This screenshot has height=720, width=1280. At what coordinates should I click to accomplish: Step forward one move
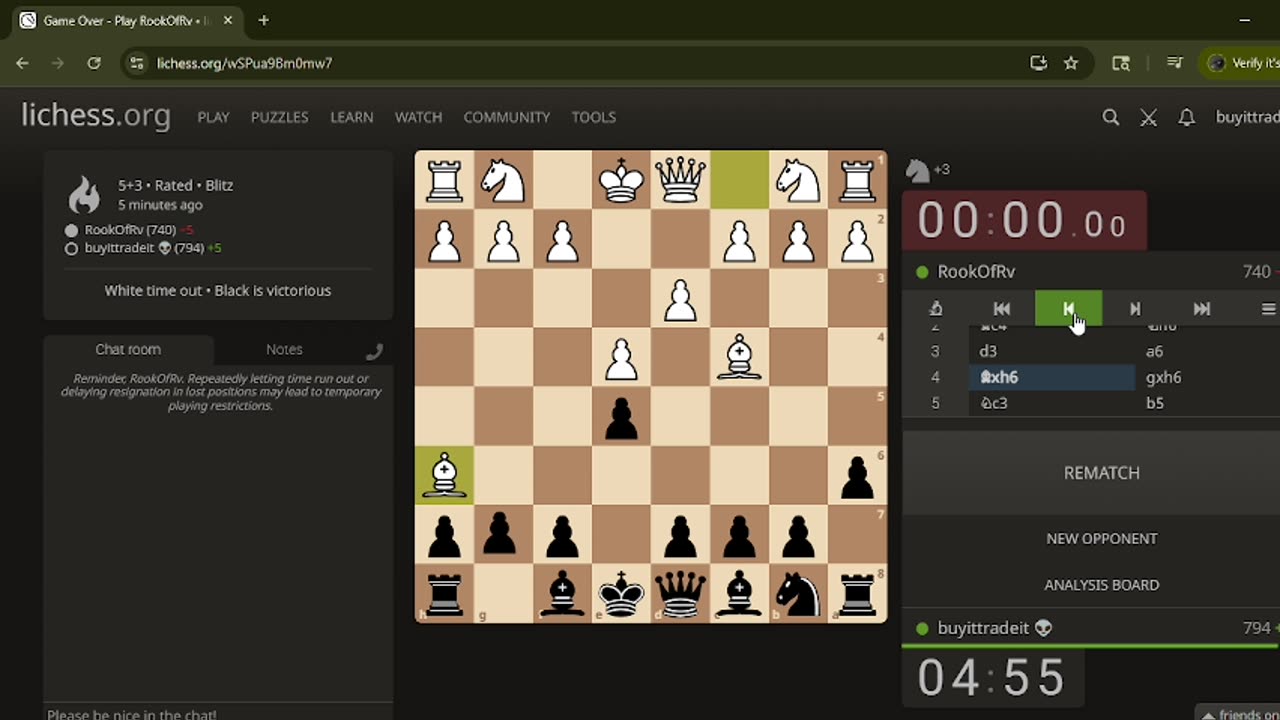[1135, 309]
